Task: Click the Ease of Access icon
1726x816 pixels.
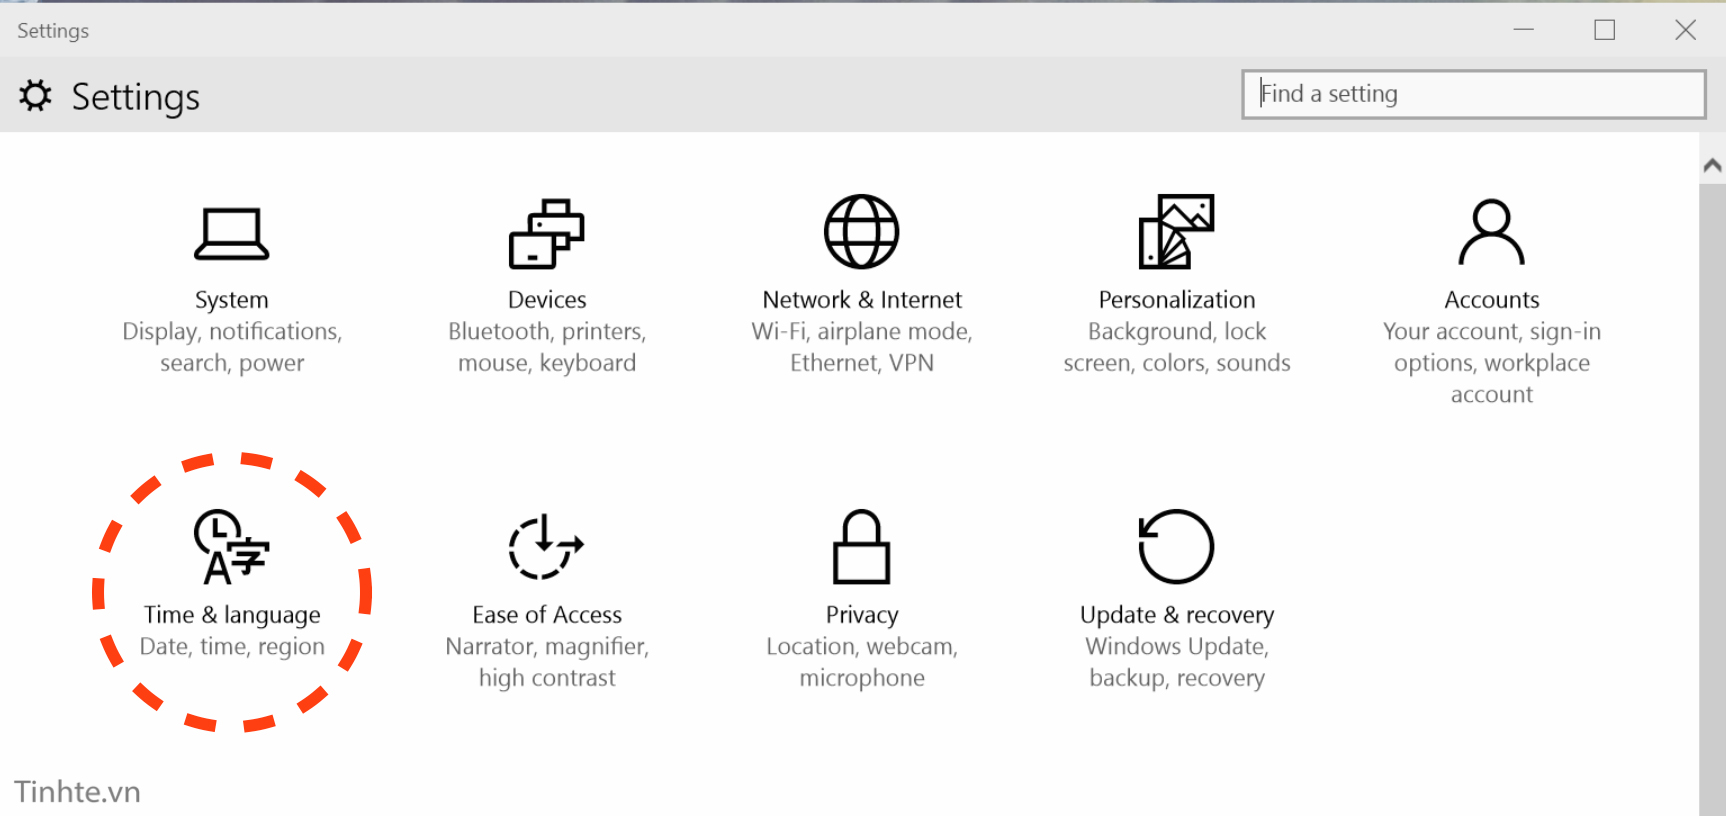Action: tap(546, 547)
